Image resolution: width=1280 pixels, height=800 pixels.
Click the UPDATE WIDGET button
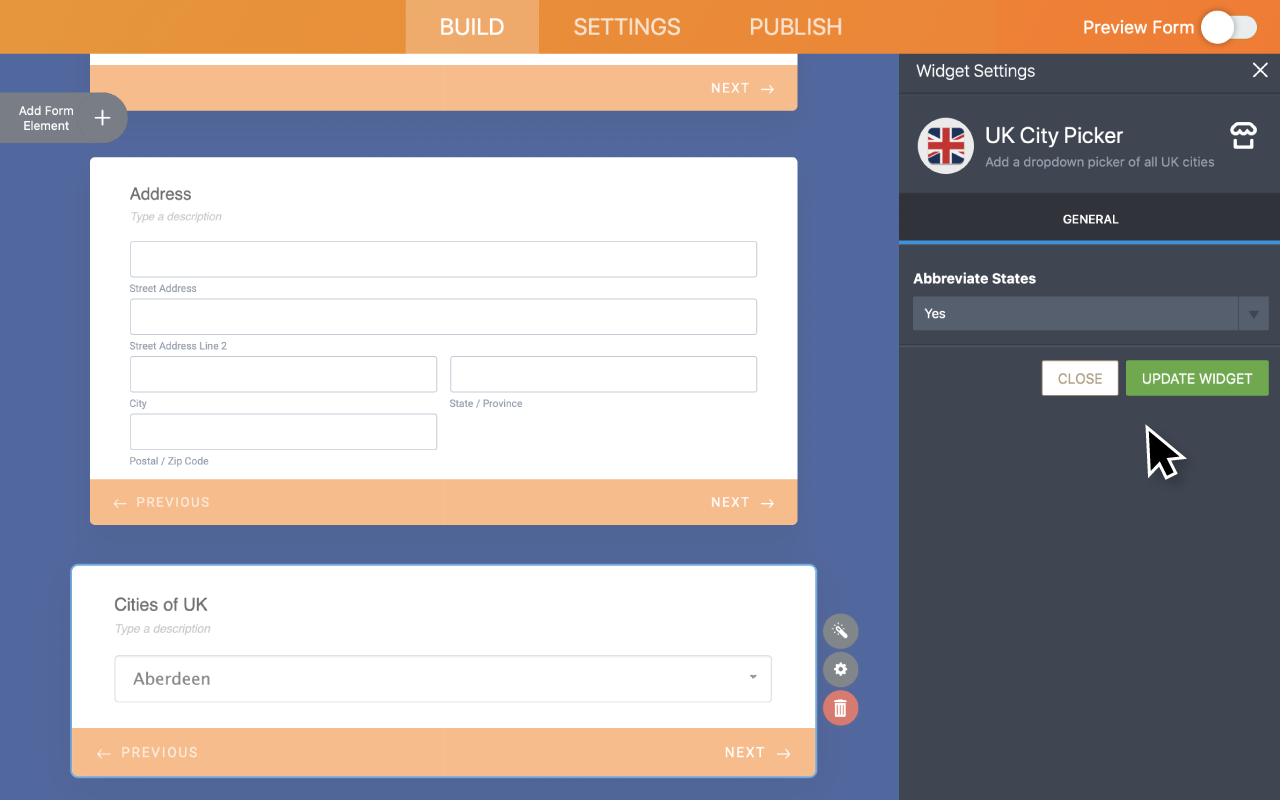pyautogui.click(x=1197, y=378)
